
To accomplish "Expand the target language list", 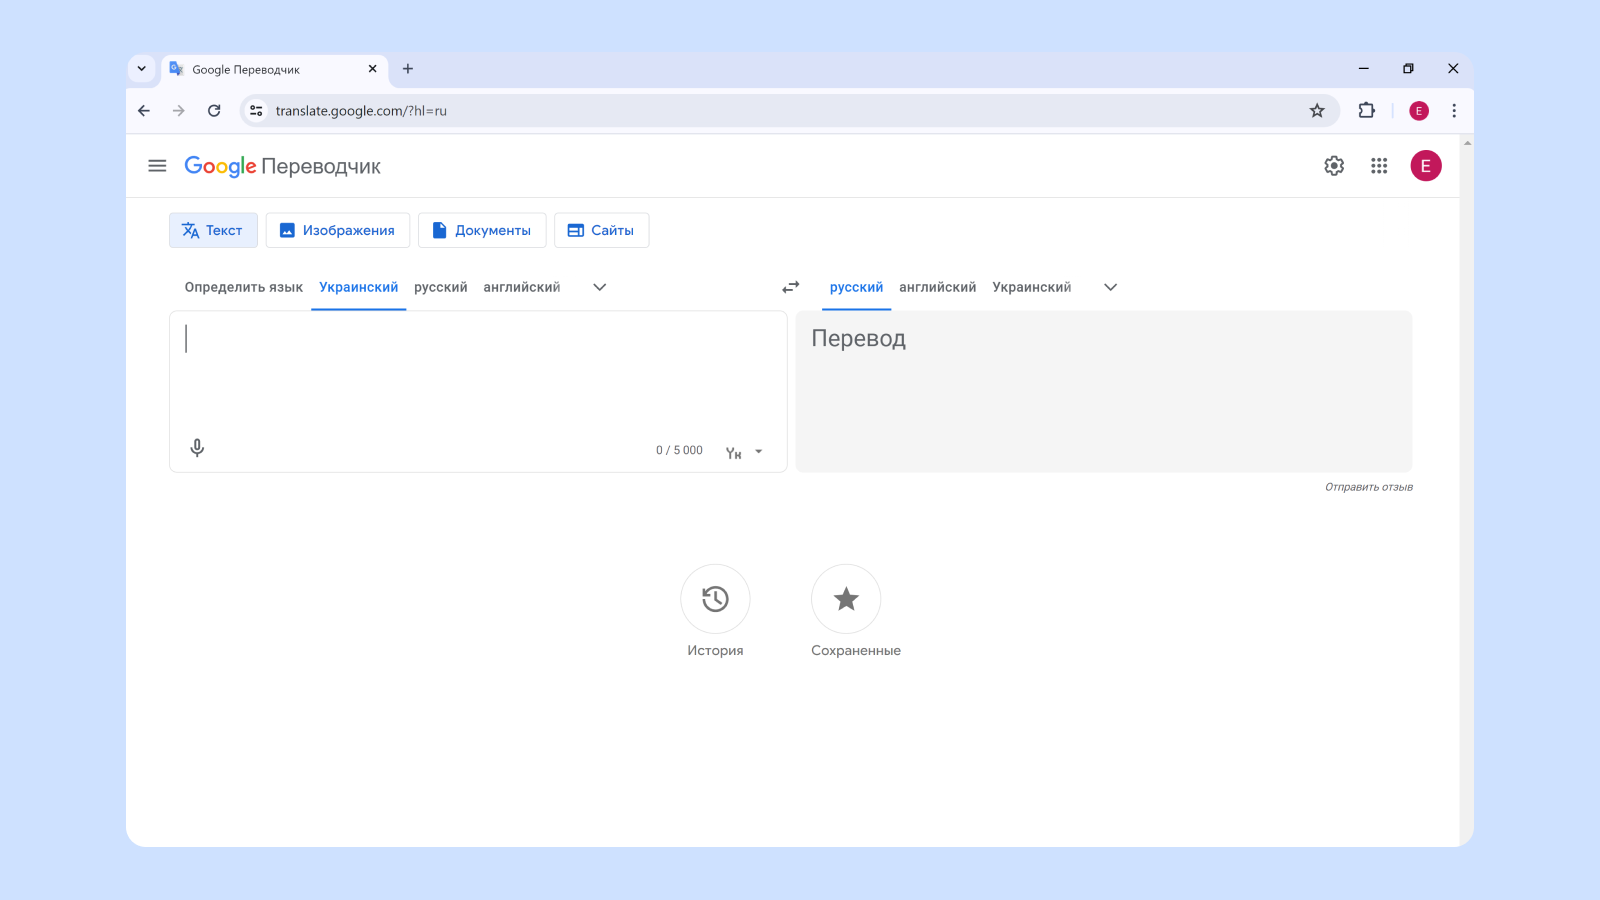I will (1110, 287).
